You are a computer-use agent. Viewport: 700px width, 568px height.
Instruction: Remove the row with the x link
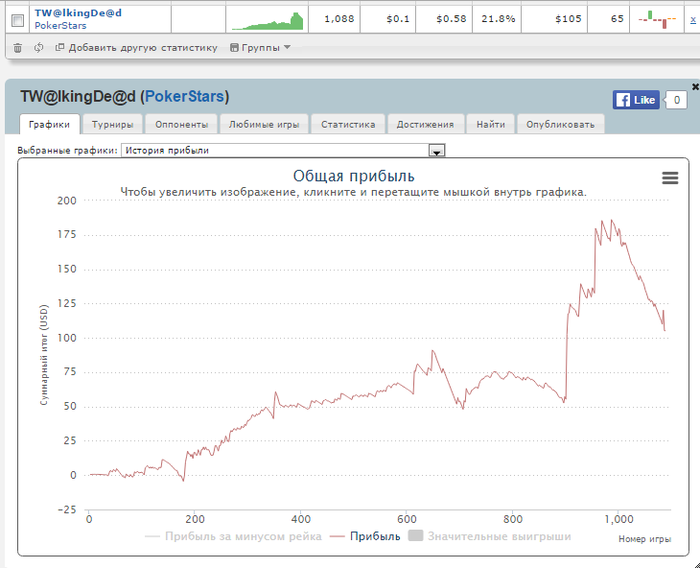coord(693,19)
